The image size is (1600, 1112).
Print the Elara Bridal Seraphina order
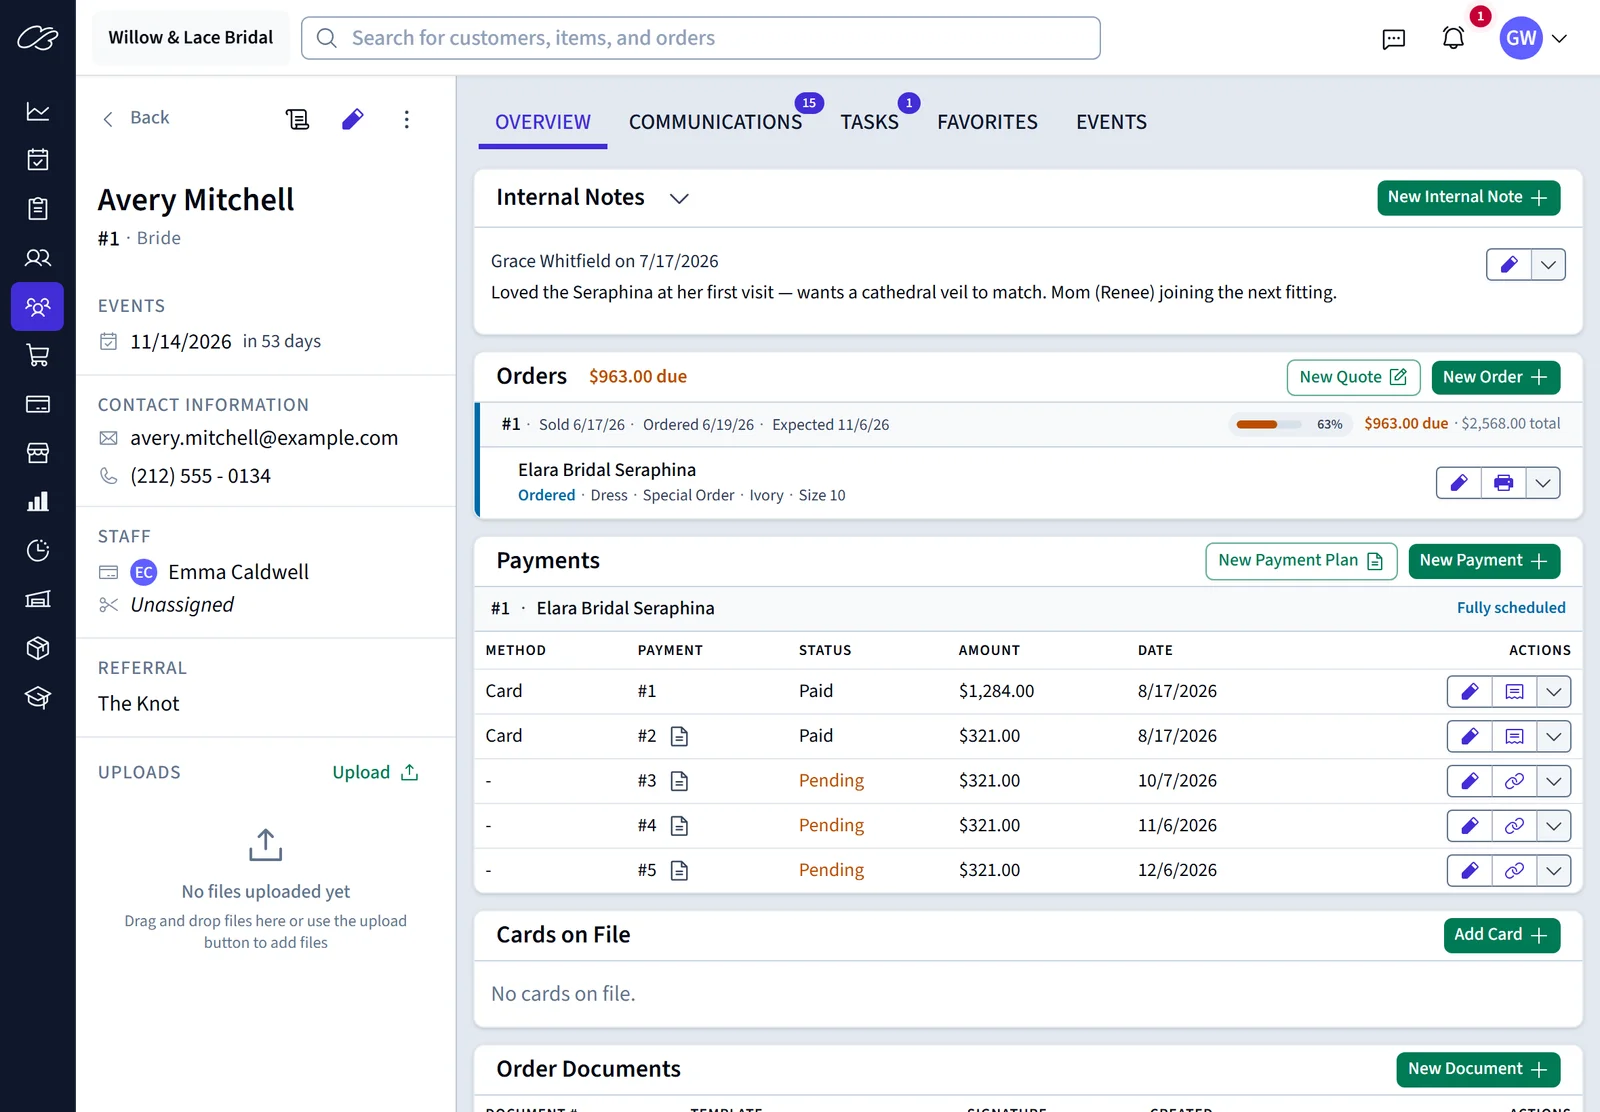pos(1503,483)
